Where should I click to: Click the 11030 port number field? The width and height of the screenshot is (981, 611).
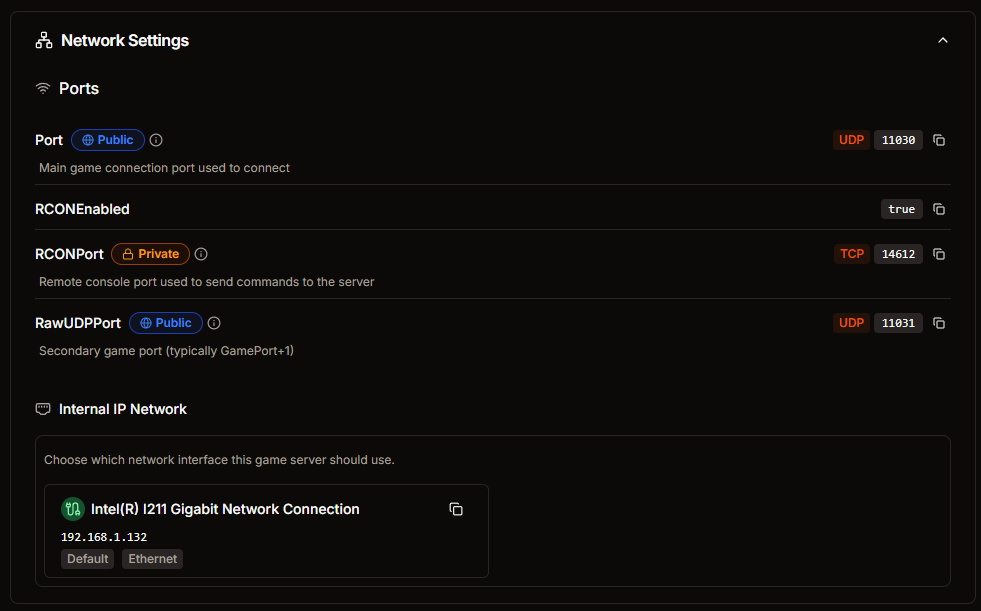point(898,140)
